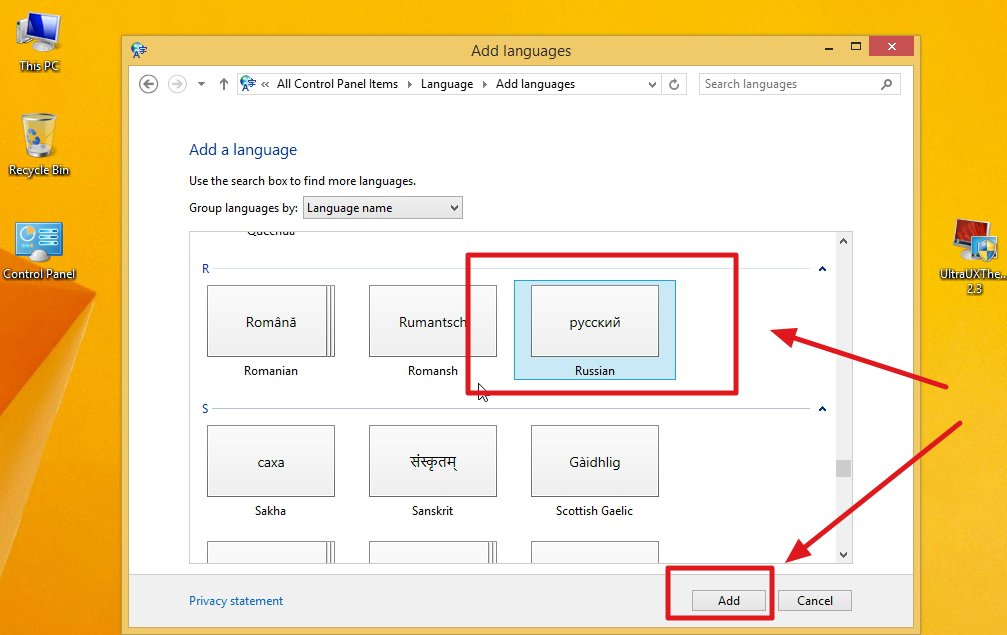The image size is (1007, 635).
Task: Open recent locations dropdown arrow
Action: click(201, 84)
